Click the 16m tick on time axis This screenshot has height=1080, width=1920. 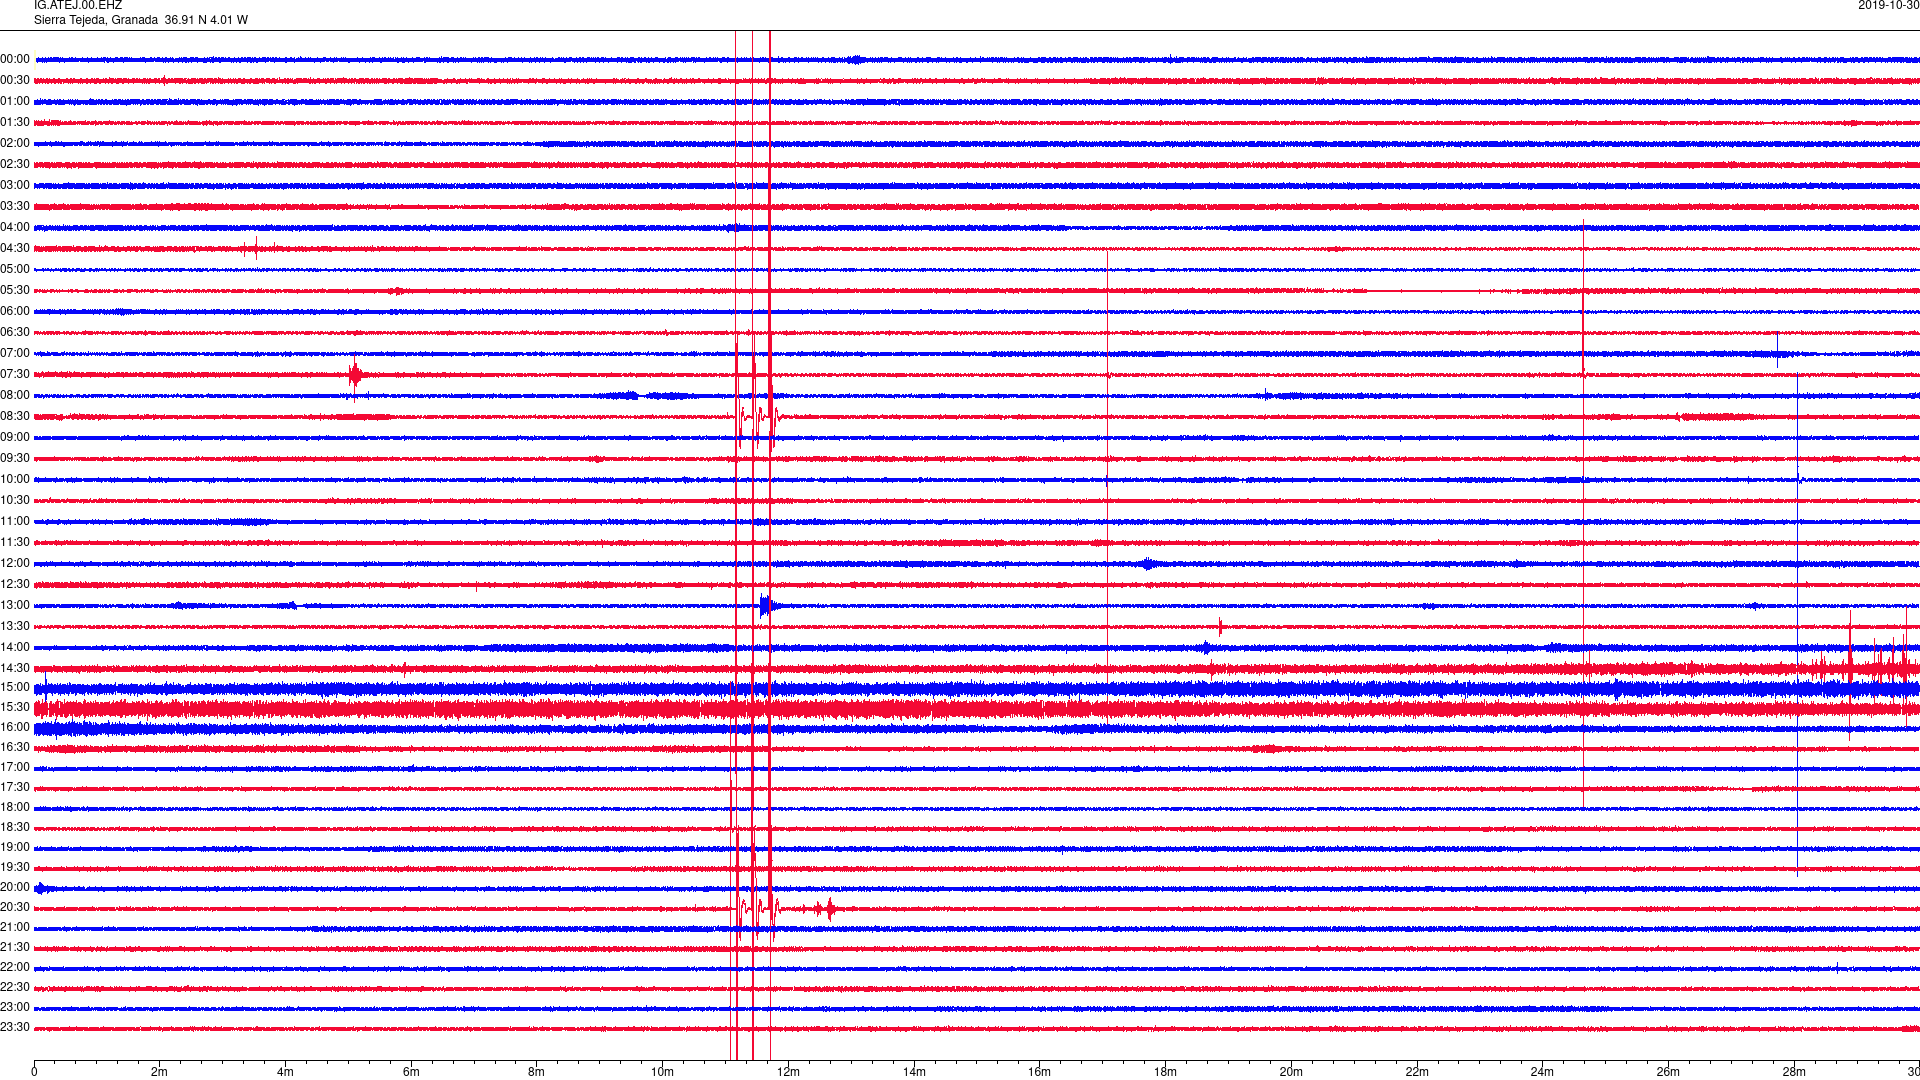[1039, 1072]
